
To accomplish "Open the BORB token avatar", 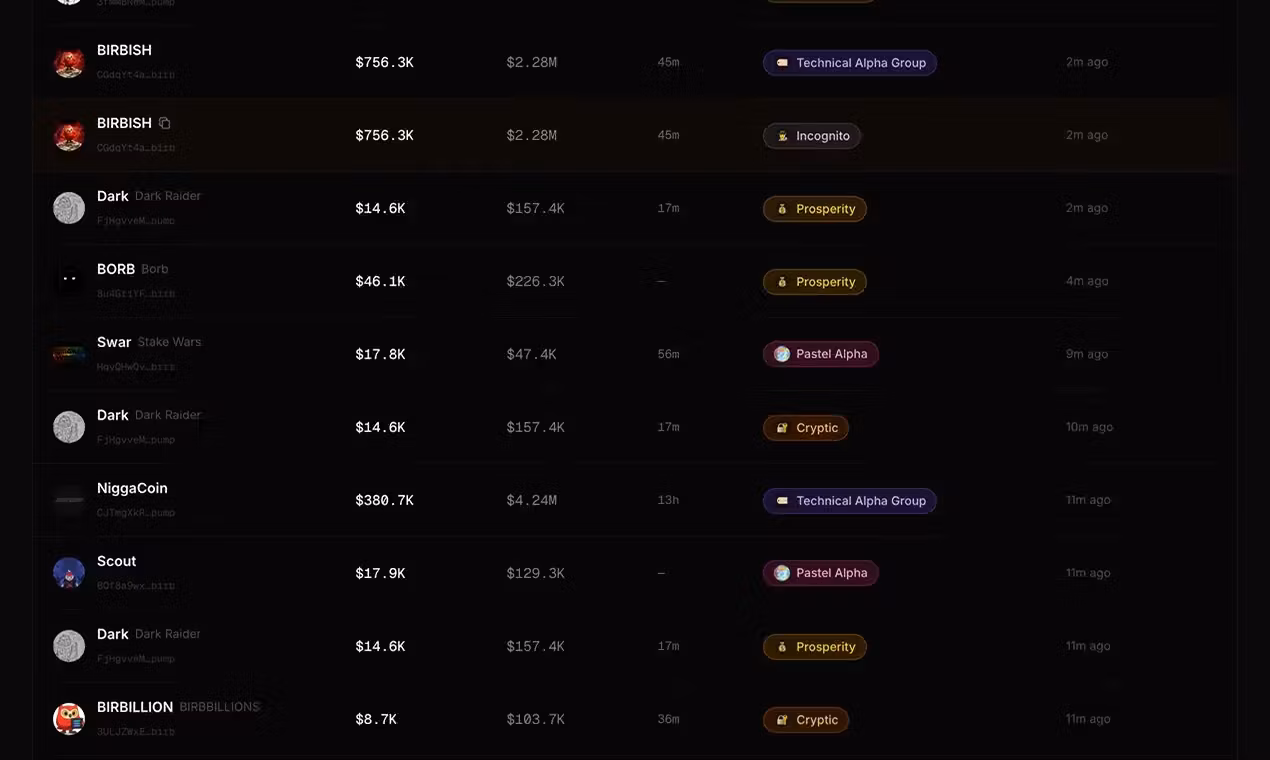I will point(69,281).
